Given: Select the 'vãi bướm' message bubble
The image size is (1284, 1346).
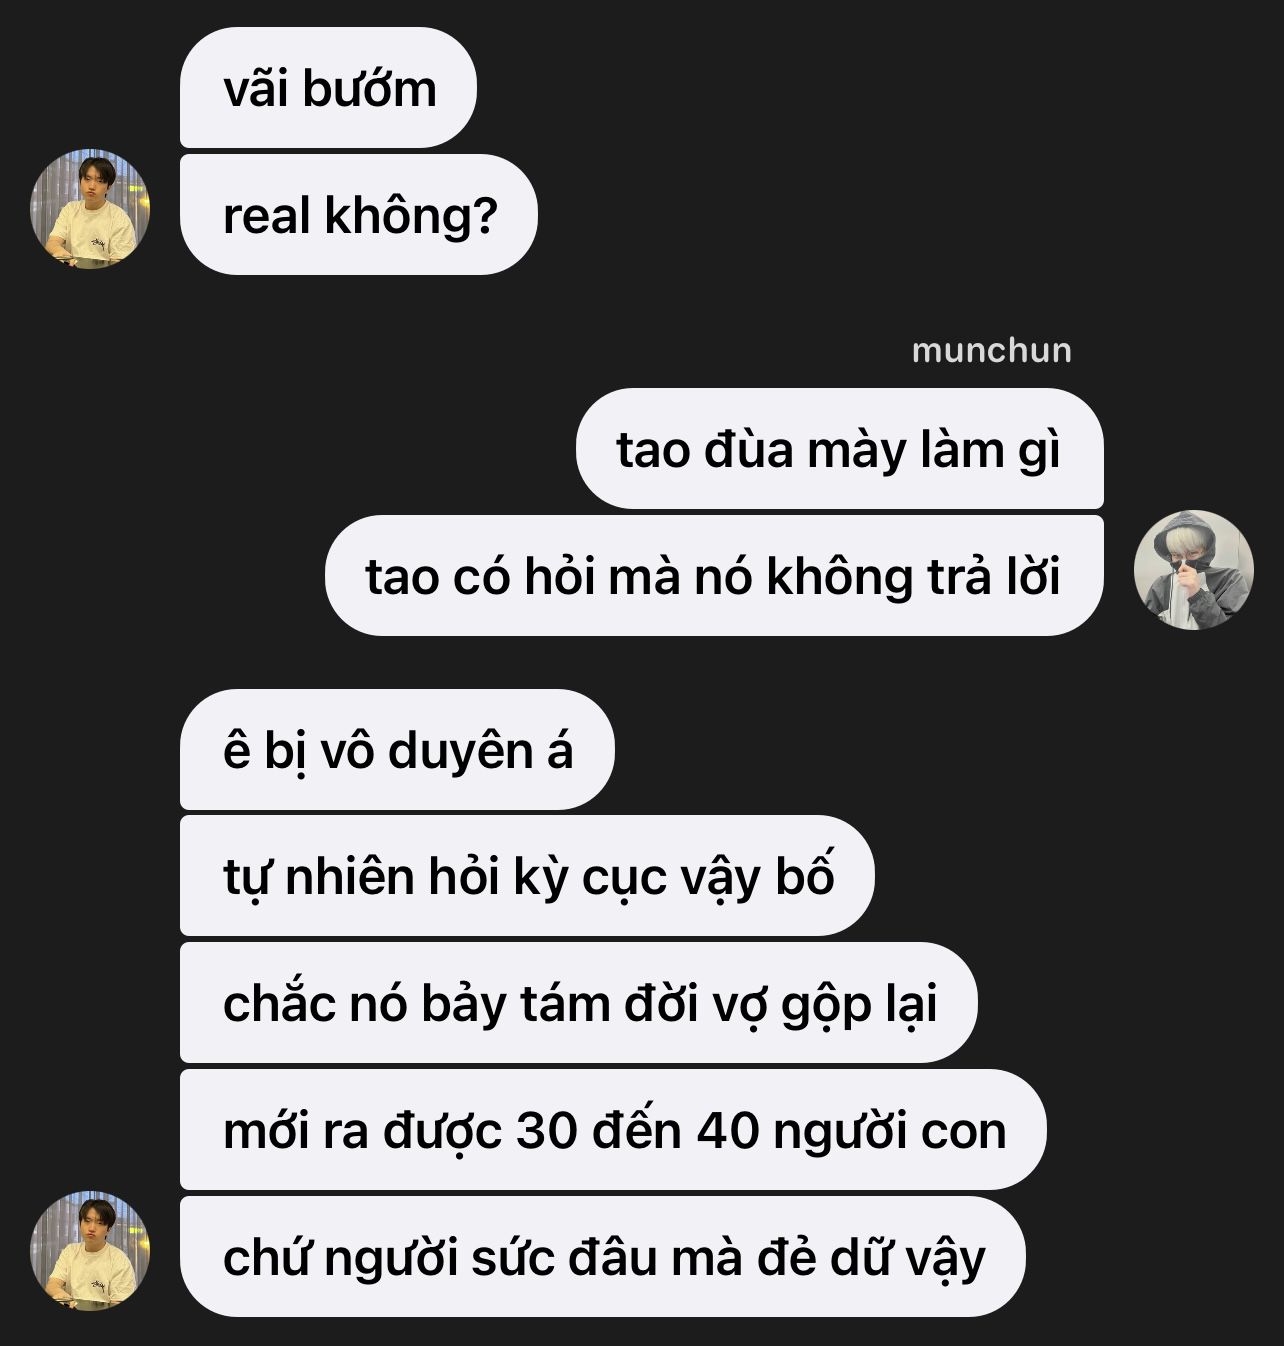Looking at the screenshot, I should coord(328,88).
